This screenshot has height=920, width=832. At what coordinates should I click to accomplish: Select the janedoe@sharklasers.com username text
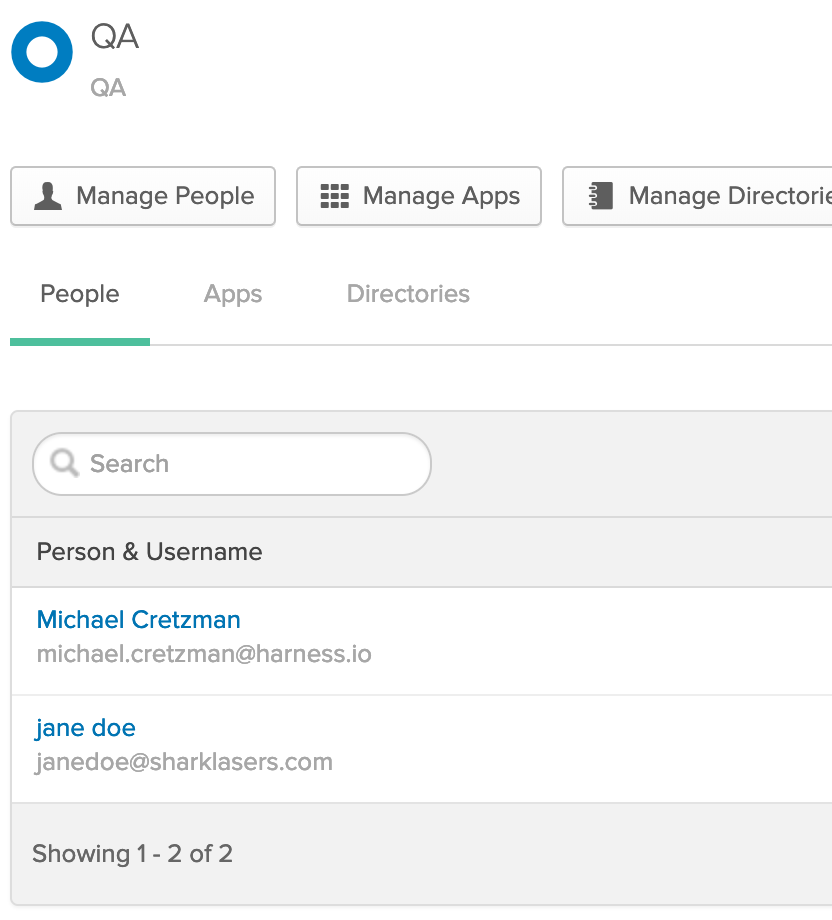[184, 762]
